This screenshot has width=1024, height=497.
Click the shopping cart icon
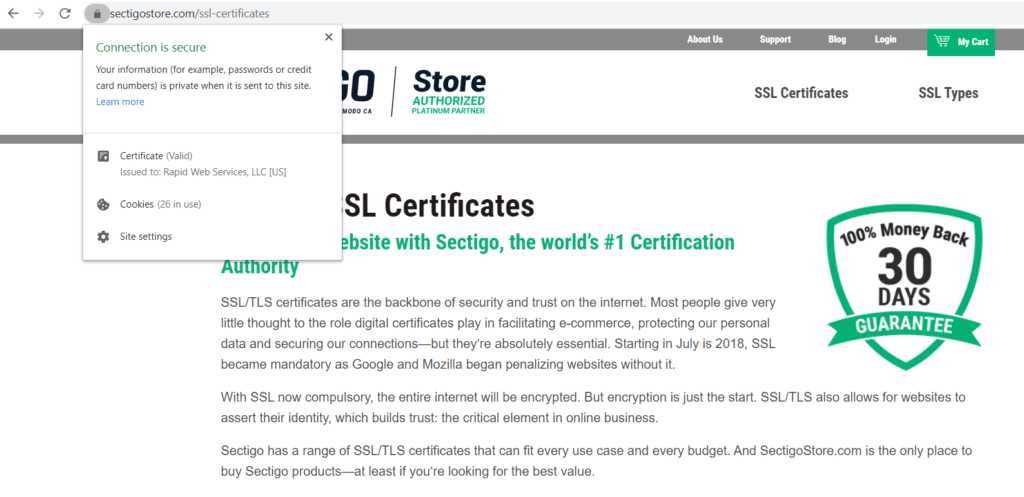click(x=941, y=41)
